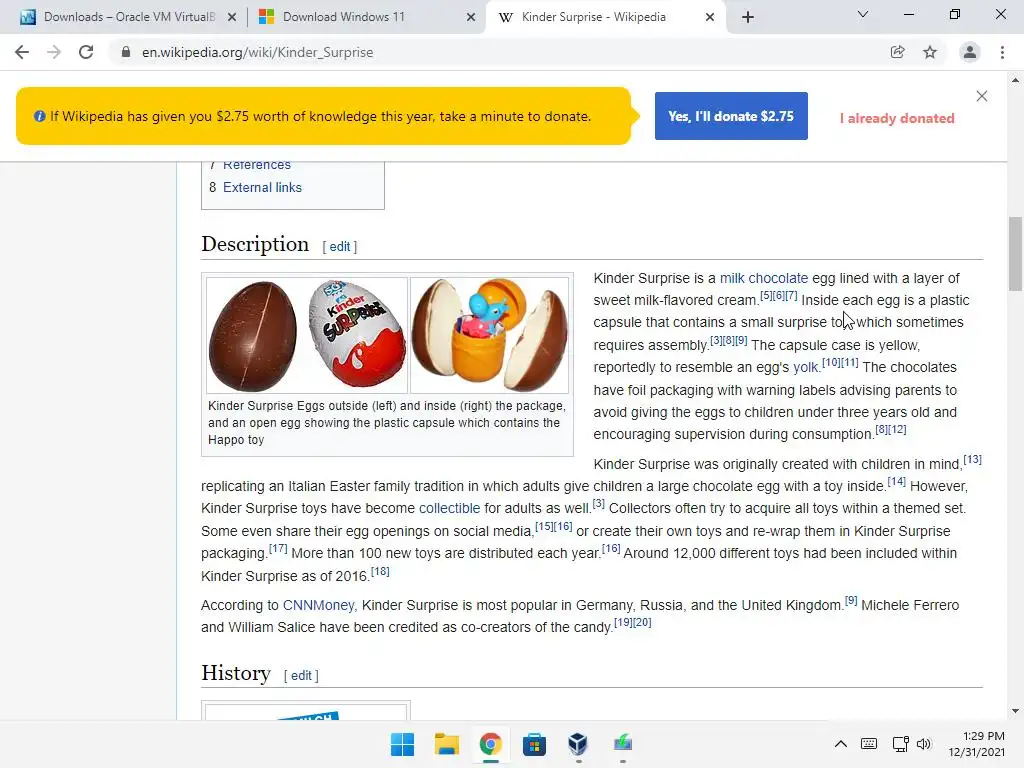Open the milk chocolate link
Image resolution: width=1024 pixels, height=768 pixels.
pyautogui.click(x=763, y=278)
